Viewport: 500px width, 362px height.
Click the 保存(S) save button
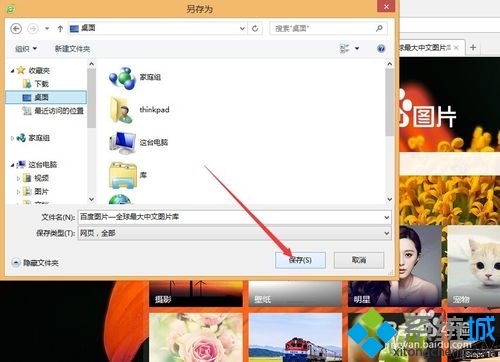pyautogui.click(x=300, y=260)
